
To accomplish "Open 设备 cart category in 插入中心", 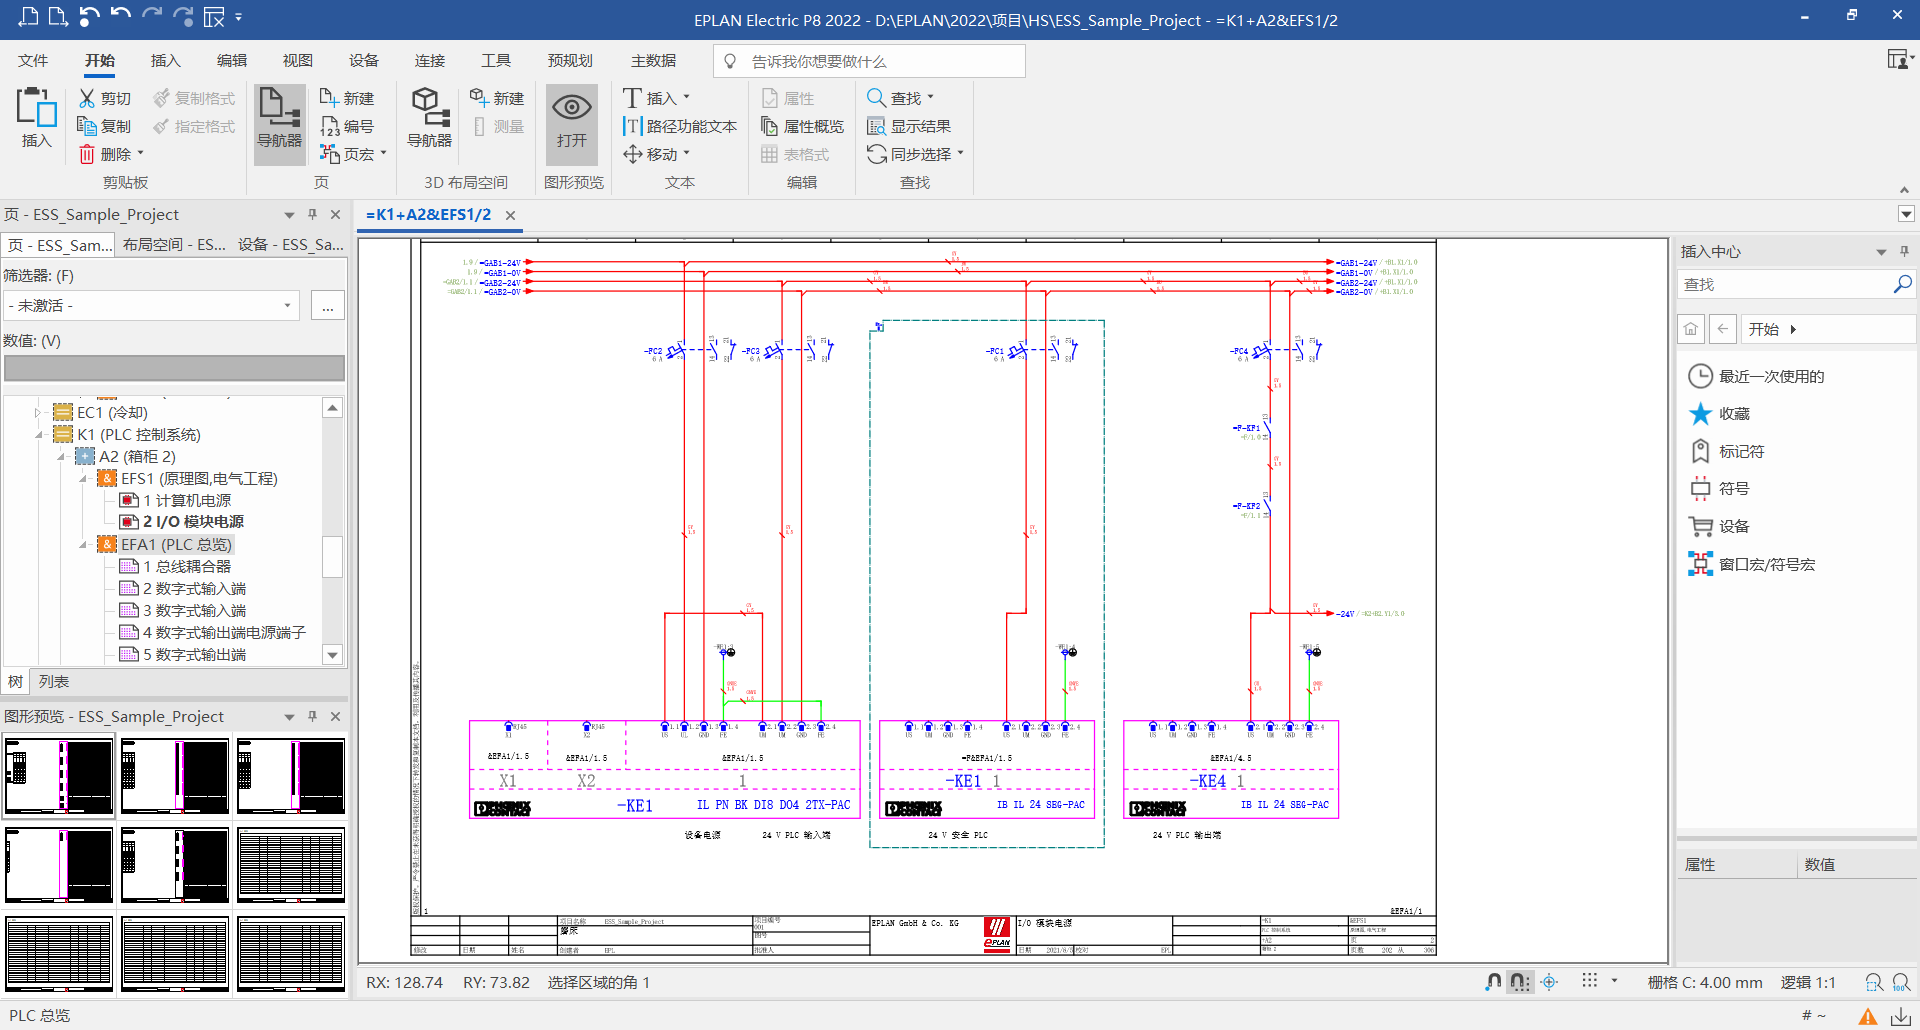I will 1719,526.
